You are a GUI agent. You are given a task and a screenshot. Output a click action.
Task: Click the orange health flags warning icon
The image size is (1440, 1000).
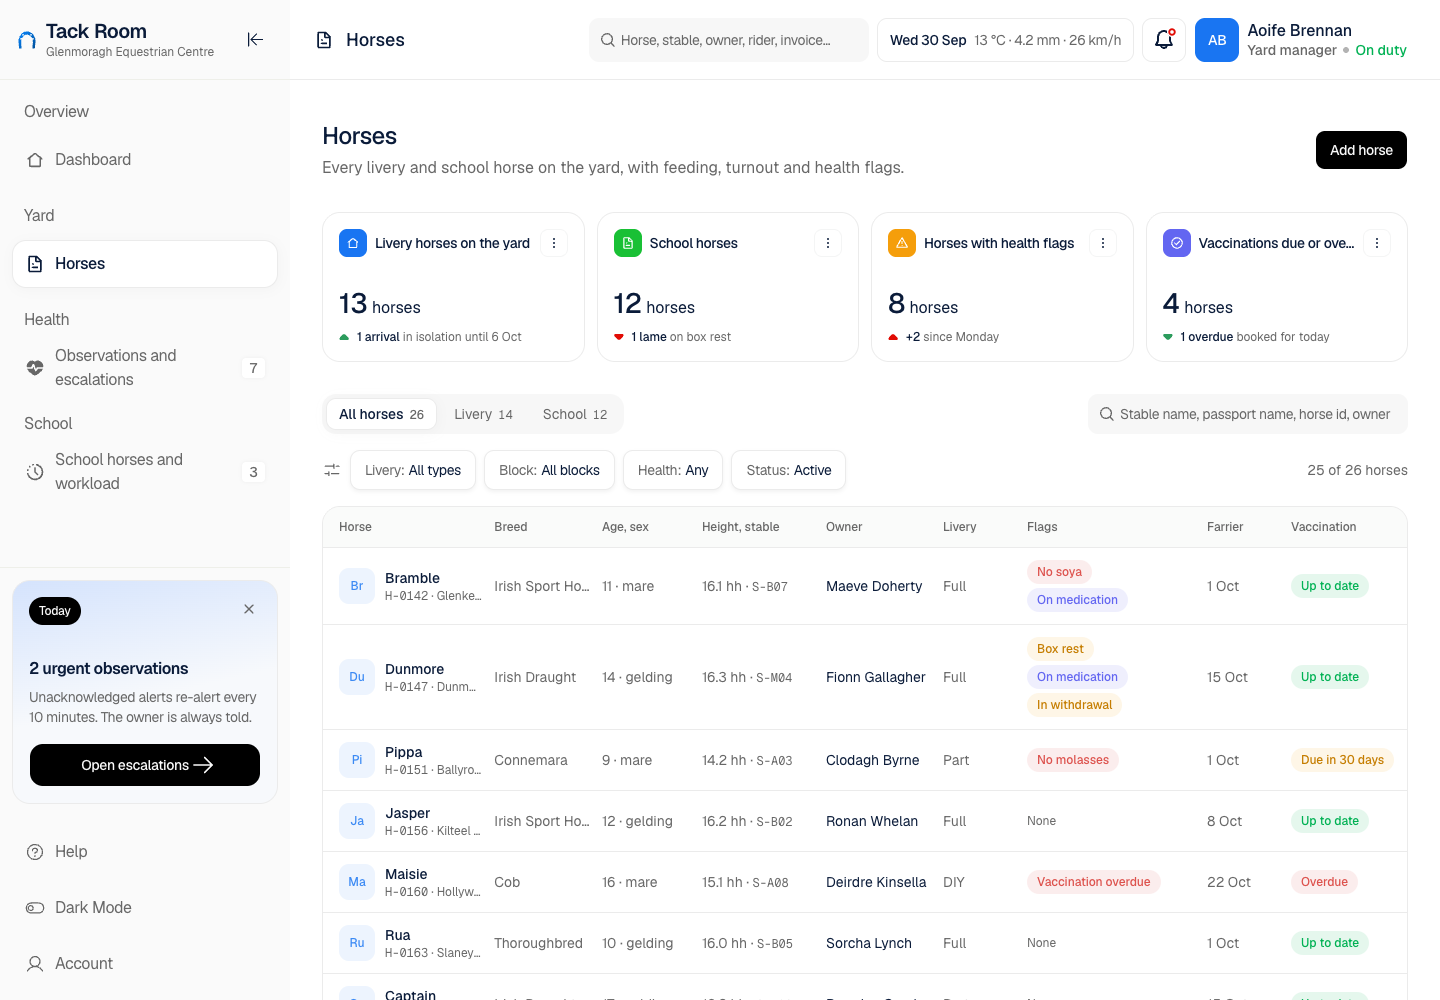tap(902, 243)
